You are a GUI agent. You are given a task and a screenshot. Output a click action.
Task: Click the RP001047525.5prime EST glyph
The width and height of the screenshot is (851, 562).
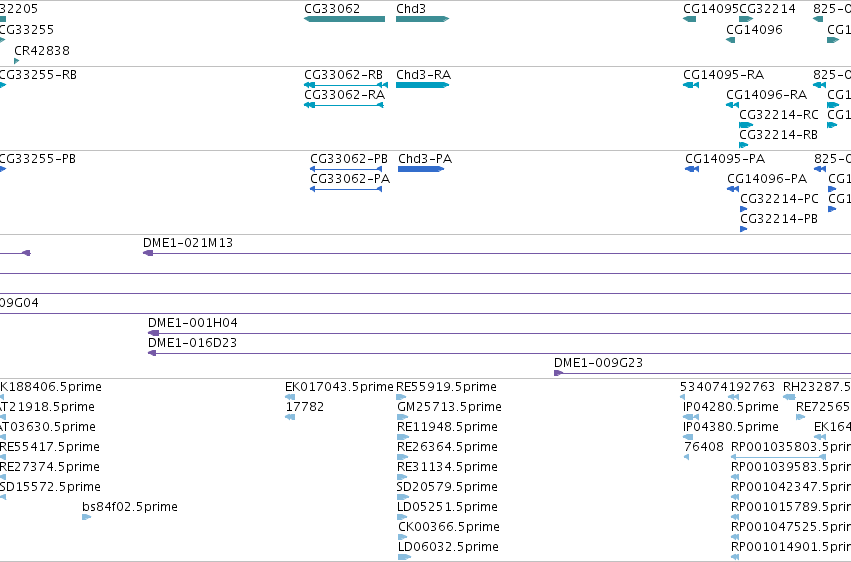[735, 537]
